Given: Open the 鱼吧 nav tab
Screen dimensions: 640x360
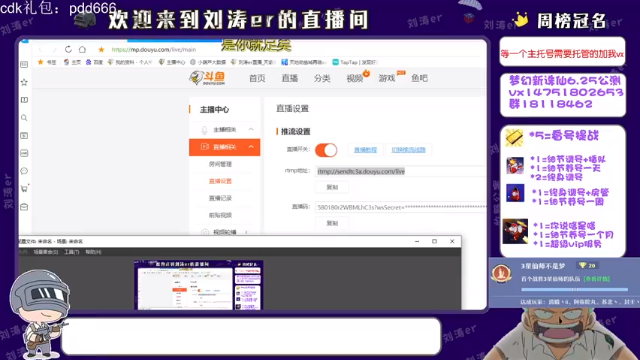Looking at the screenshot, I should click(x=419, y=78).
